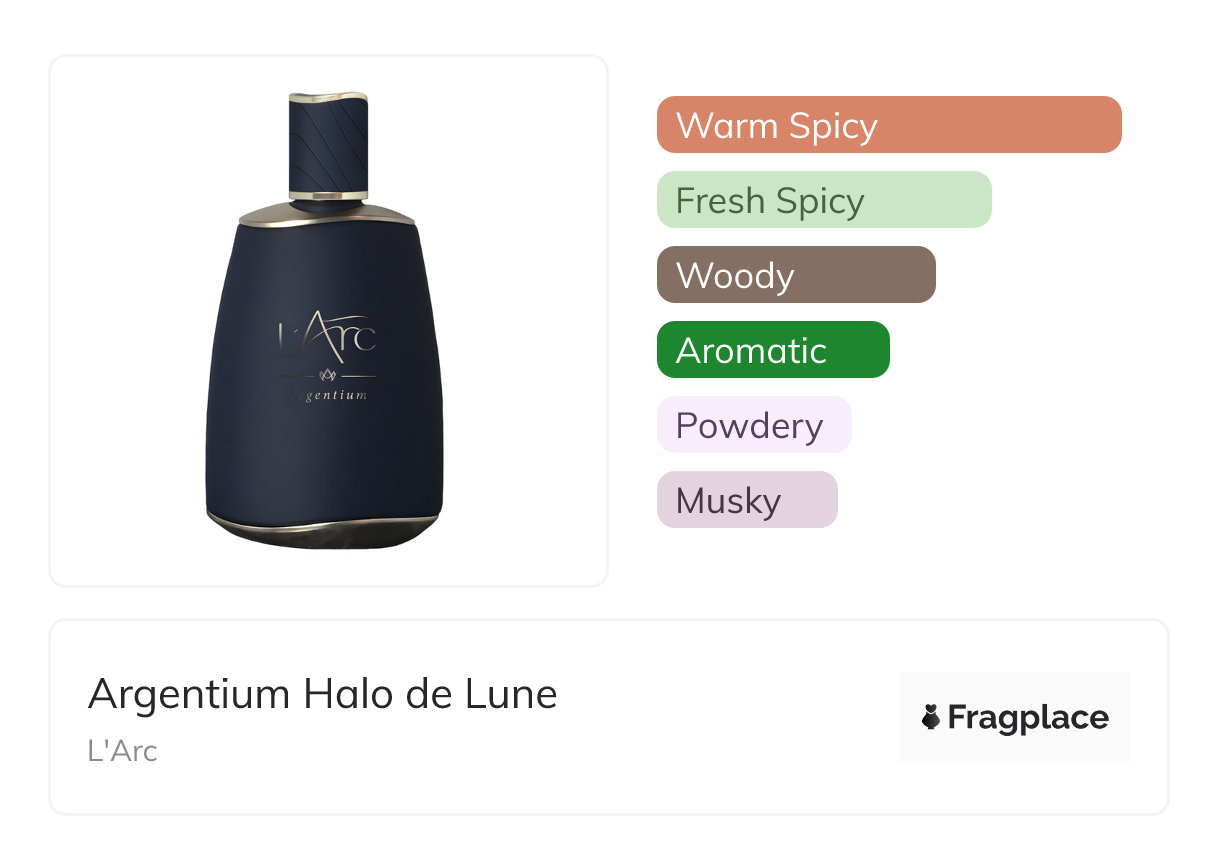The image size is (1218, 864).
Task: Click the Fragplace bottle logo icon
Action: 931,717
